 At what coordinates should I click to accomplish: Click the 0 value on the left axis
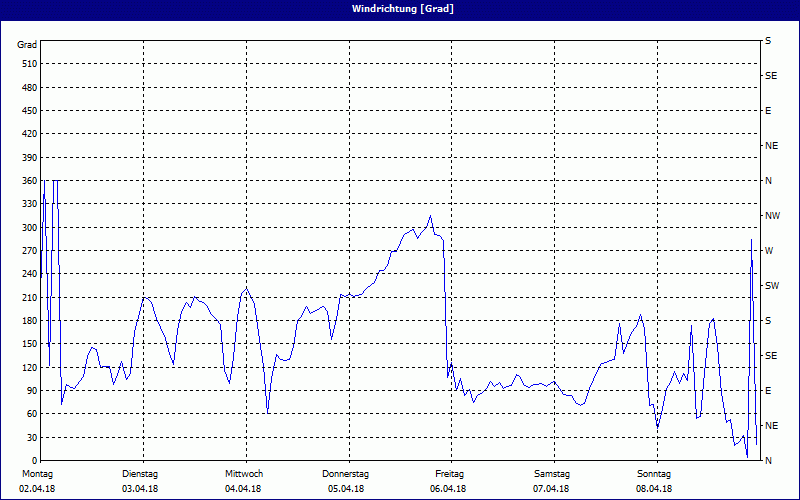click(x=33, y=460)
